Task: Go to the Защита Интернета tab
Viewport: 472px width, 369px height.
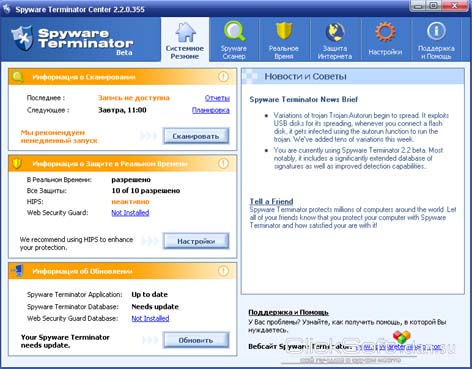Action: click(x=335, y=40)
